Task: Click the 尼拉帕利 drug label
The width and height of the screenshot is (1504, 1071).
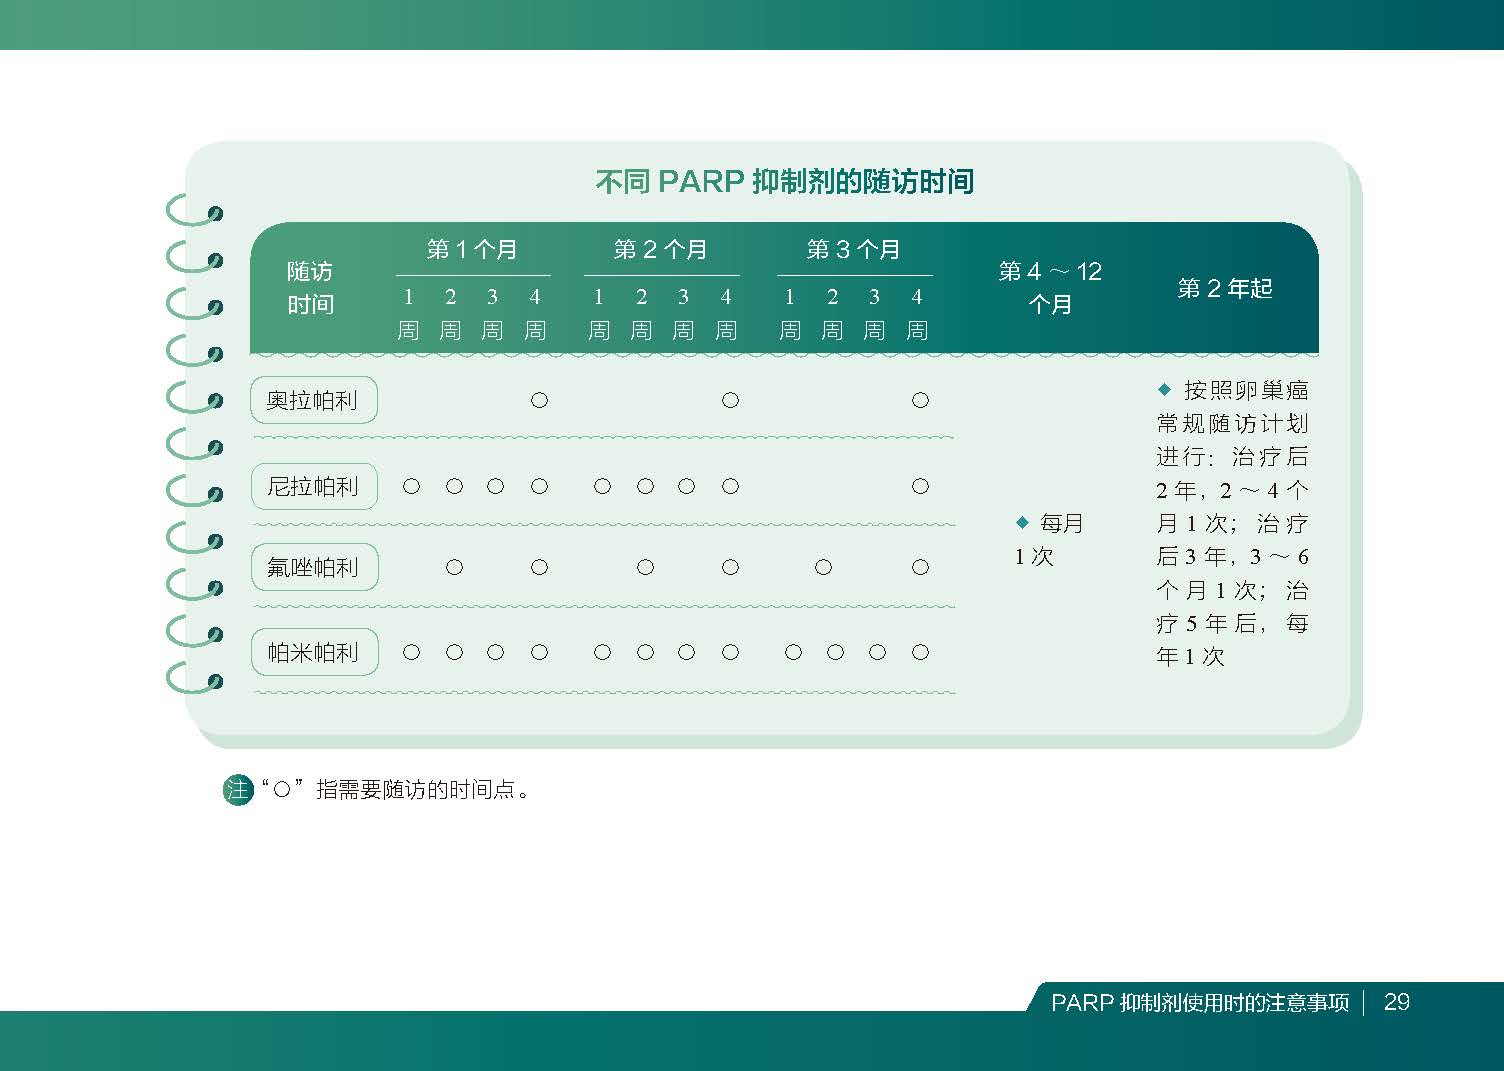Action: point(313,487)
